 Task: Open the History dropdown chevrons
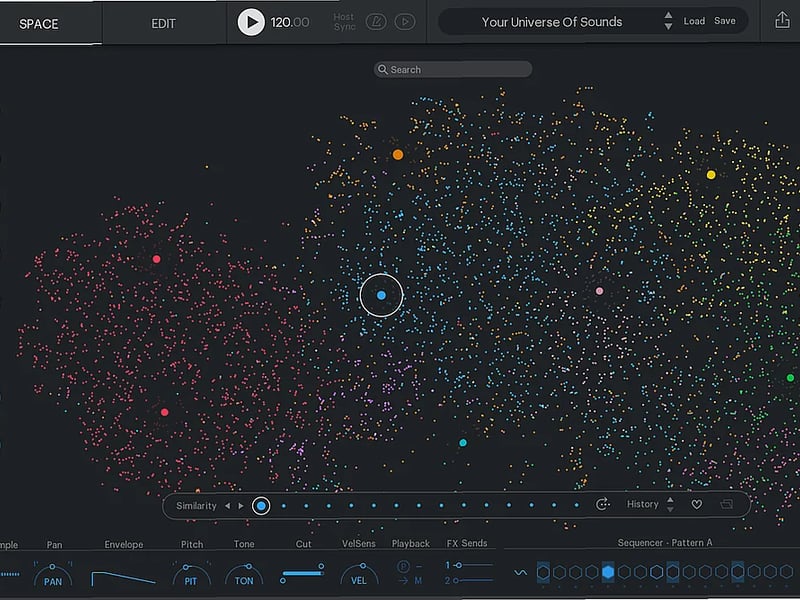(x=670, y=505)
